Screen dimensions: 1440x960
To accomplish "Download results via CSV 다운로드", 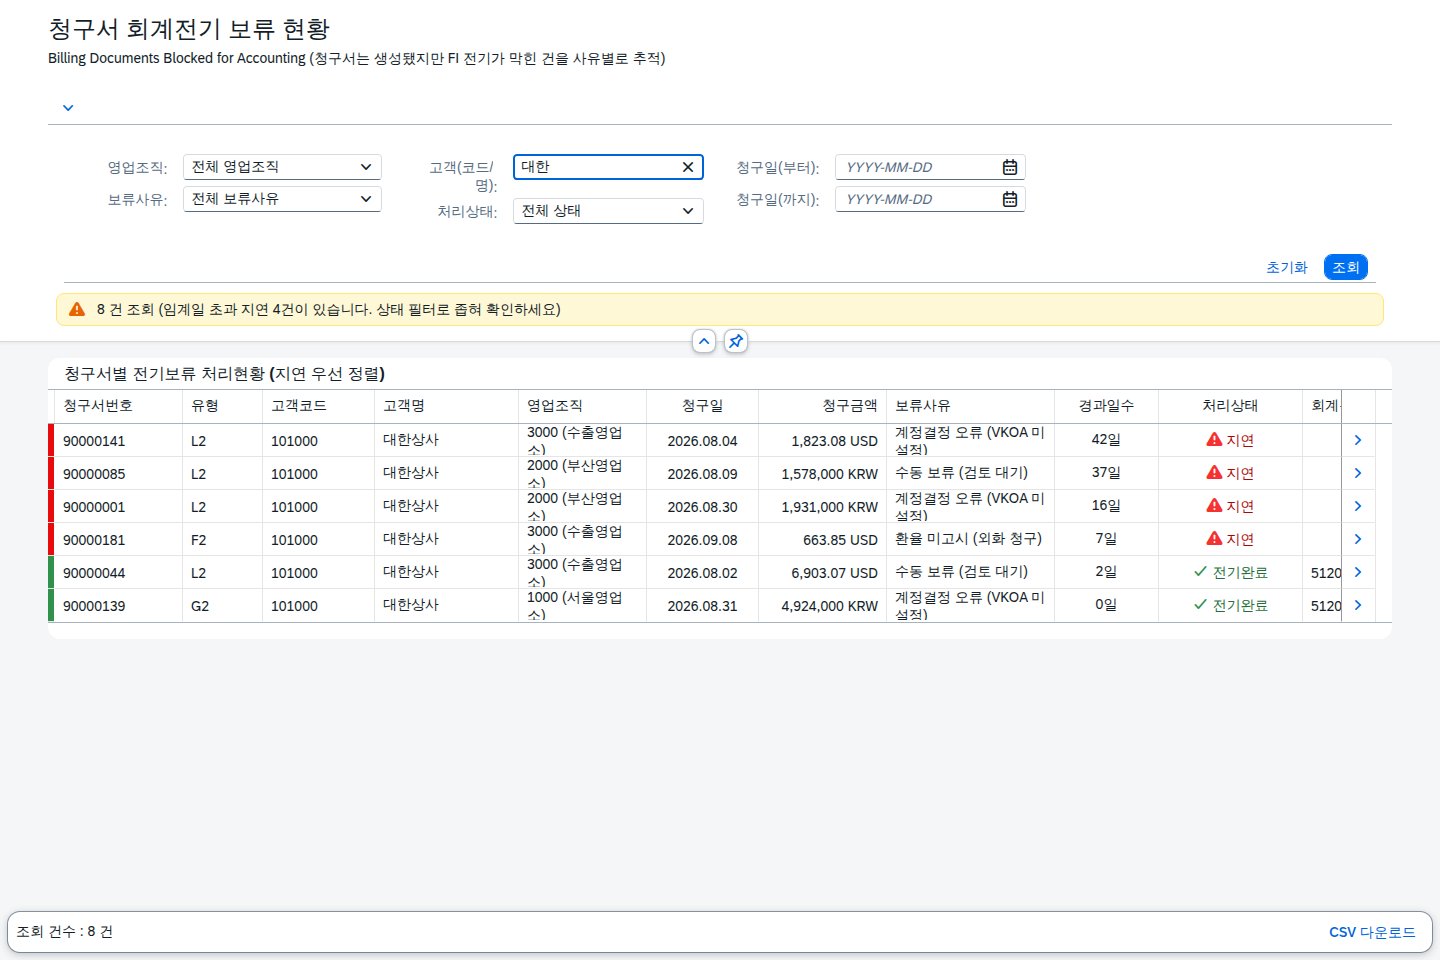I will click(x=1372, y=932).
